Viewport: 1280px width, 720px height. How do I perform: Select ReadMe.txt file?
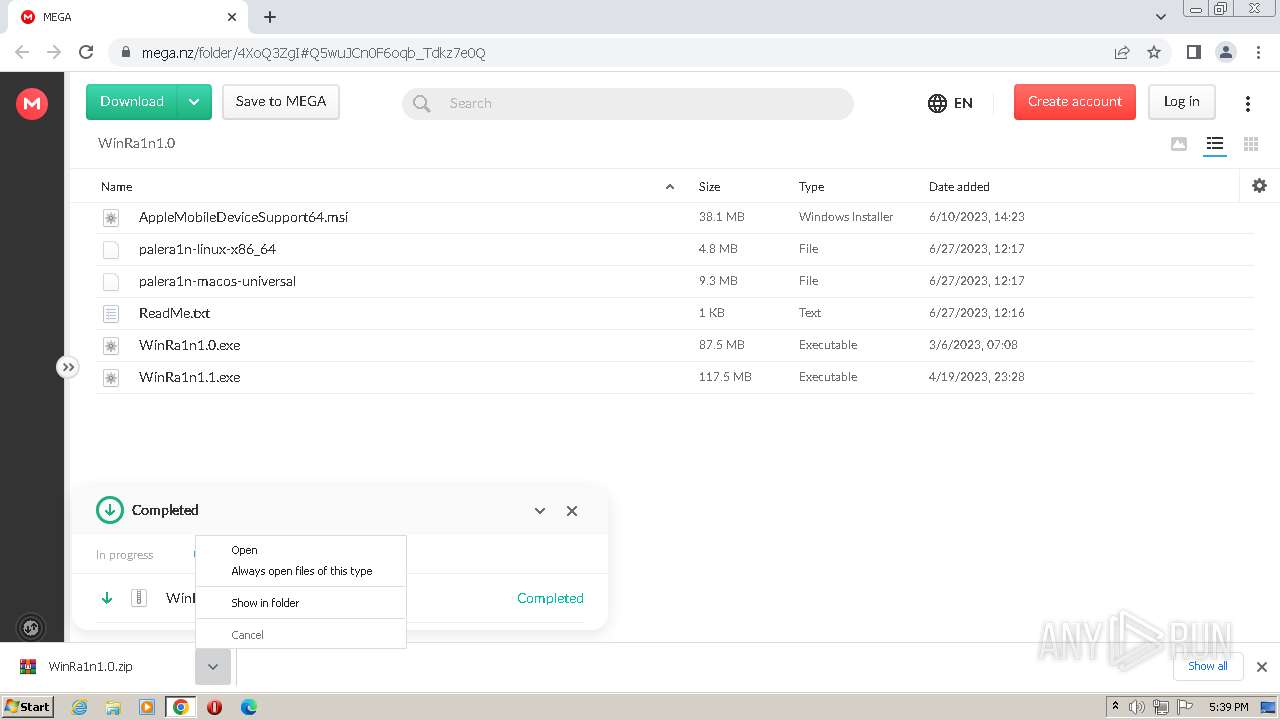coord(675,313)
